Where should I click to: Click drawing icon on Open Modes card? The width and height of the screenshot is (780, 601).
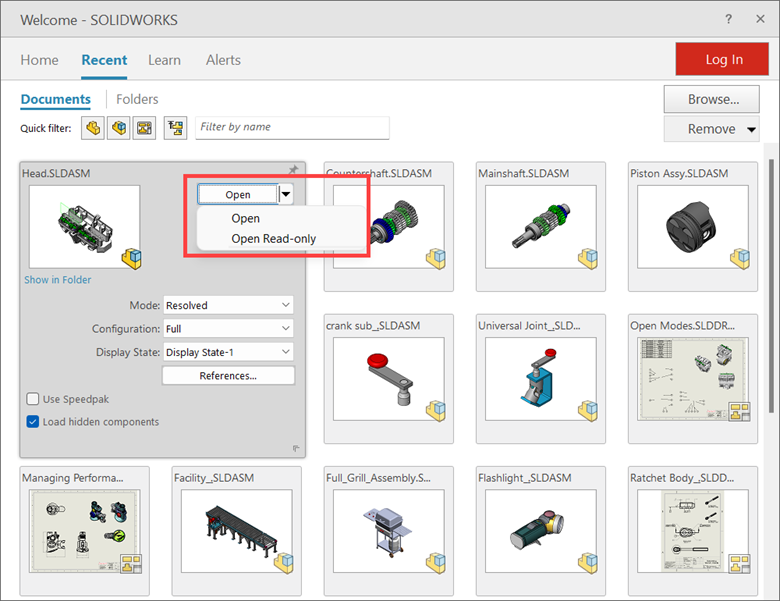pyautogui.click(x=740, y=412)
